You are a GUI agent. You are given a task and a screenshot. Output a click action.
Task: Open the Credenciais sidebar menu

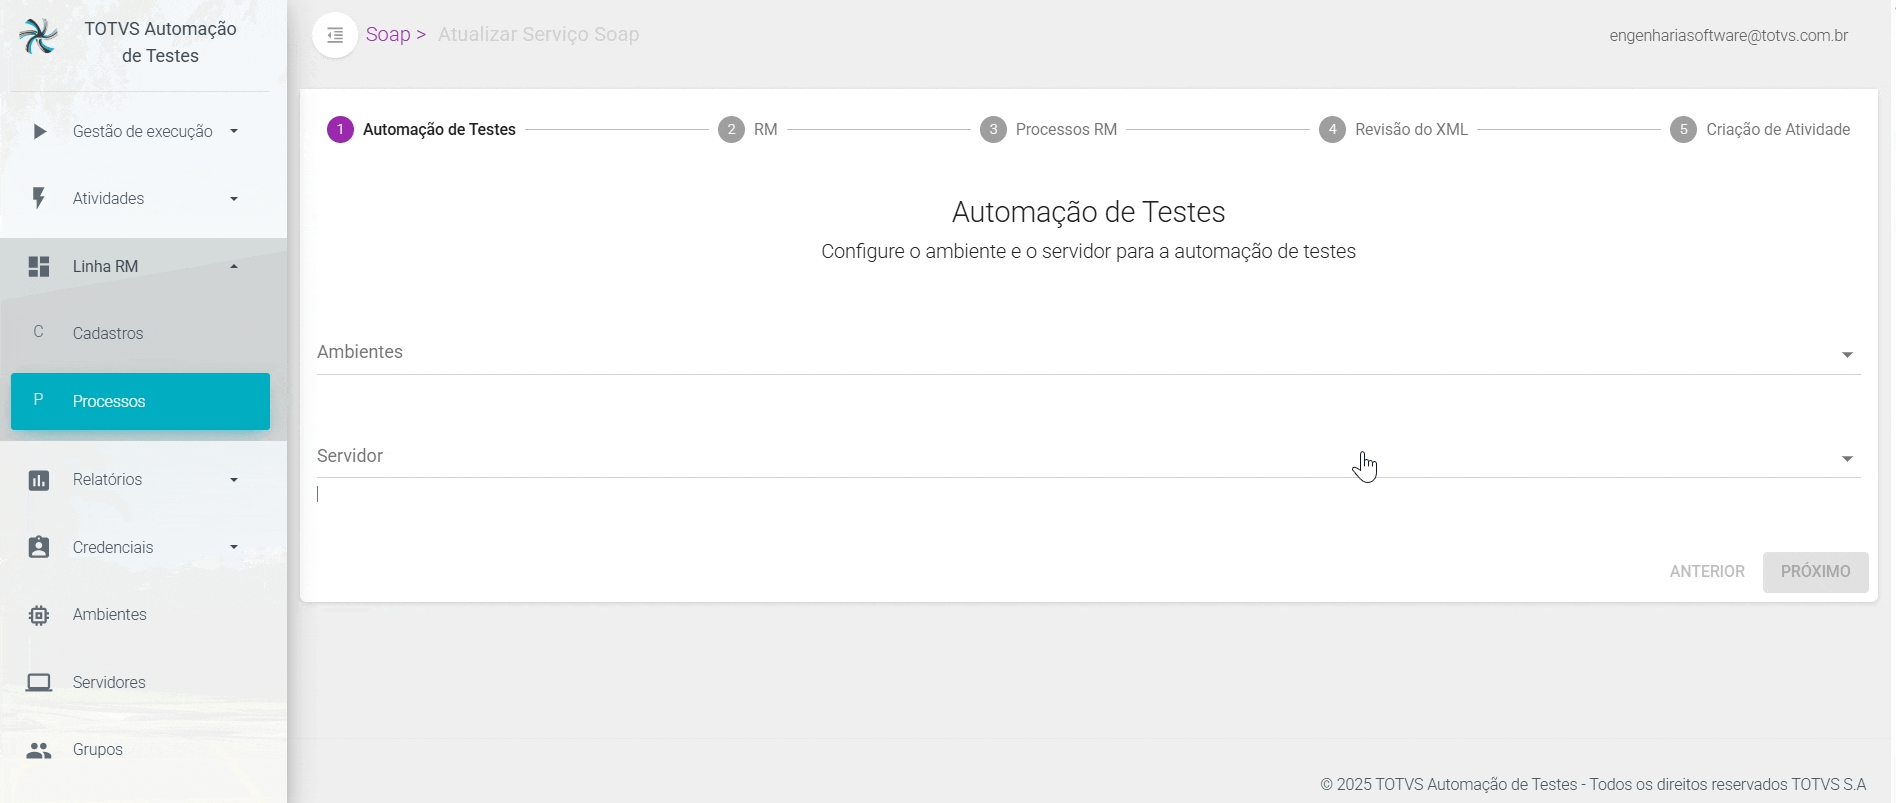point(140,547)
